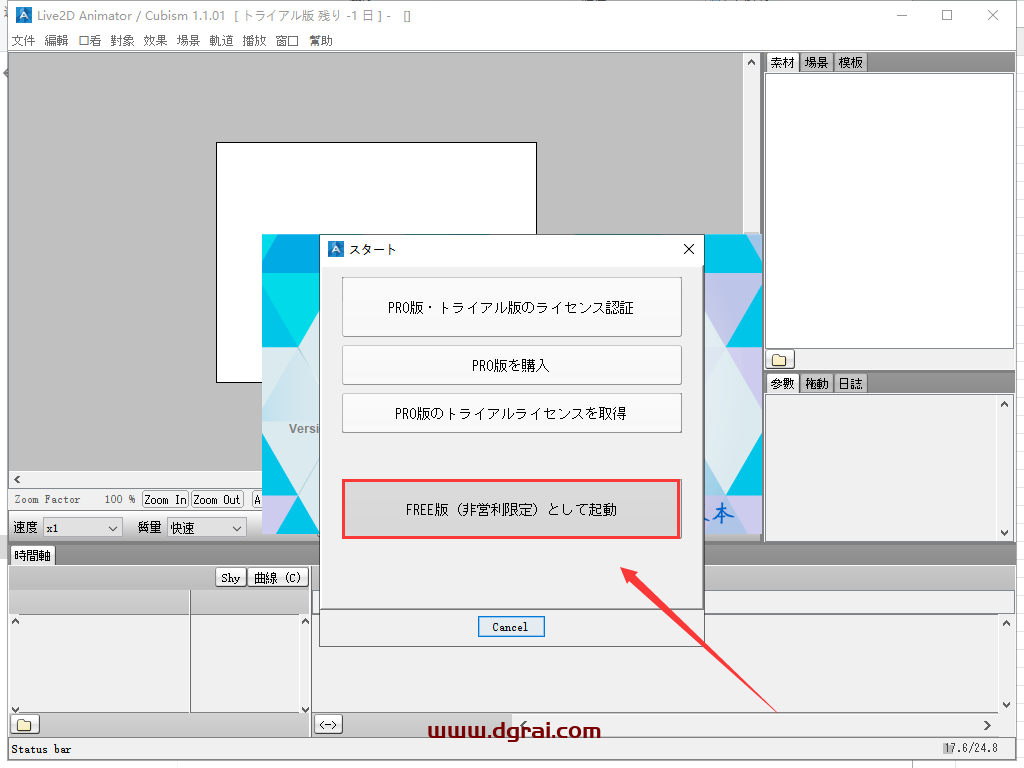The height and width of the screenshot is (768, 1024).
Task: Open the 效果 menu
Action: point(155,40)
